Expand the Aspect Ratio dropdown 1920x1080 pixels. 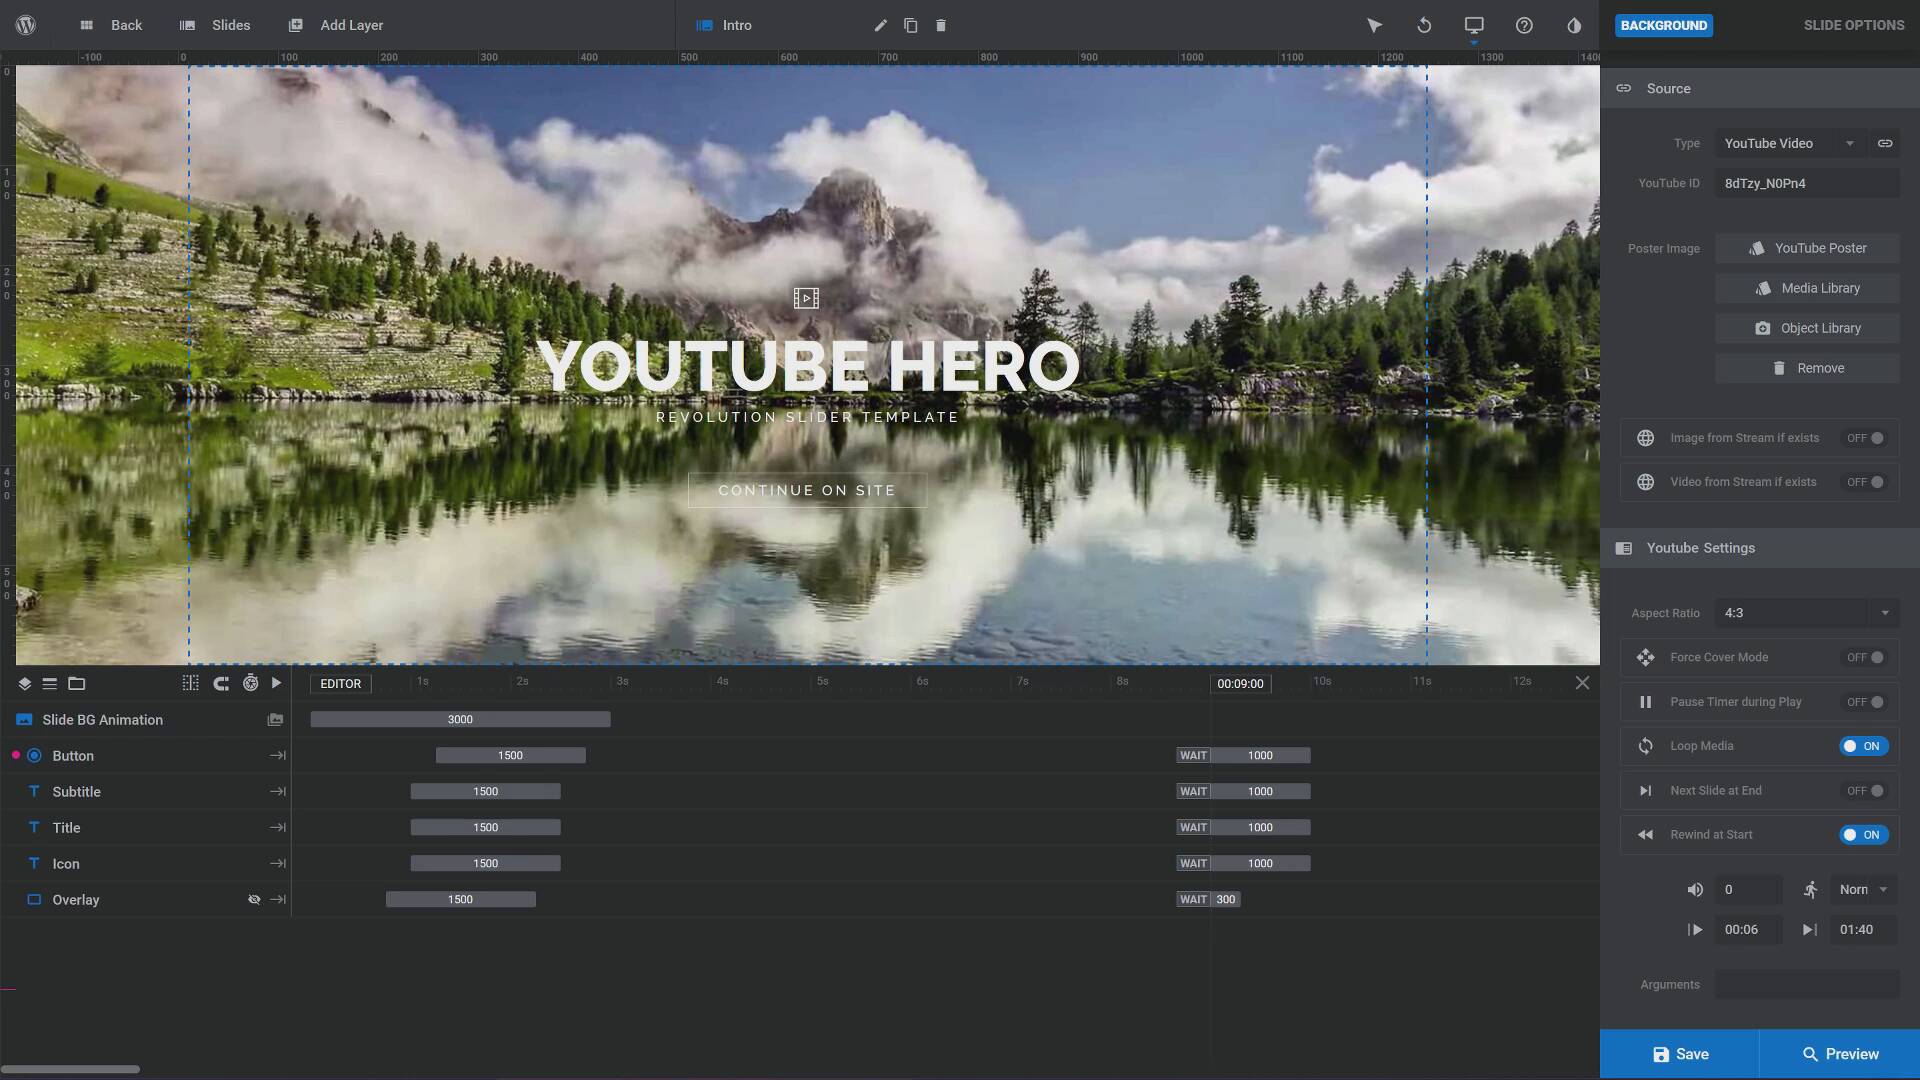point(1806,613)
